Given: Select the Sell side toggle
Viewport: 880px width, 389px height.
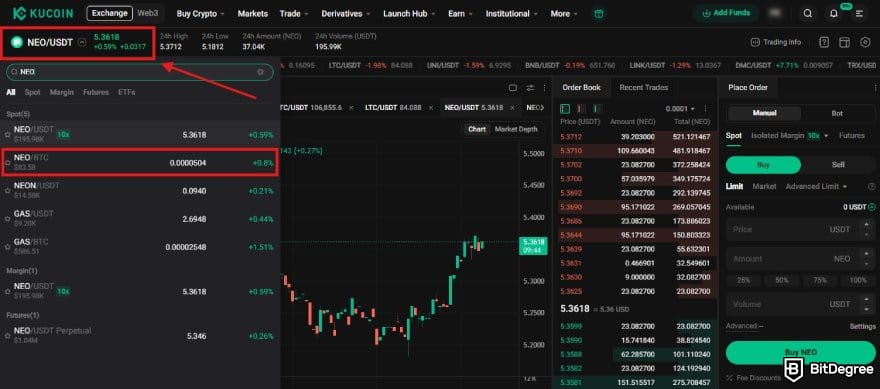Looking at the screenshot, I should (x=838, y=165).
